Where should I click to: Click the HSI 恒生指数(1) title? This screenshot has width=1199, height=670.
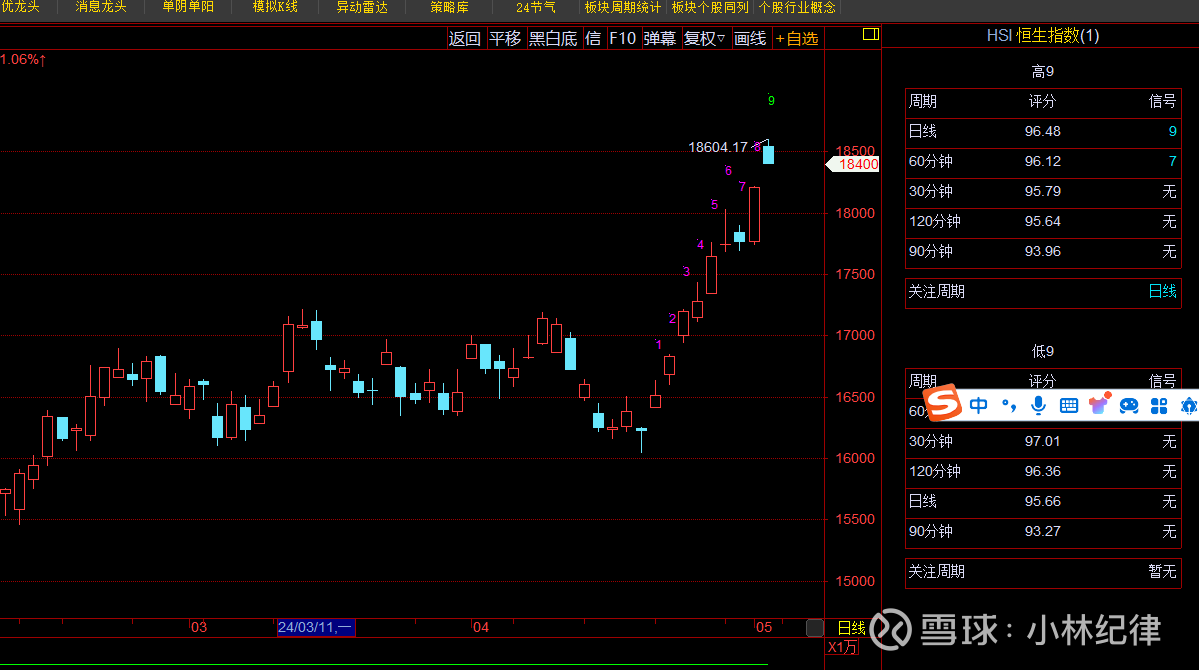(x=1042, y=35)
